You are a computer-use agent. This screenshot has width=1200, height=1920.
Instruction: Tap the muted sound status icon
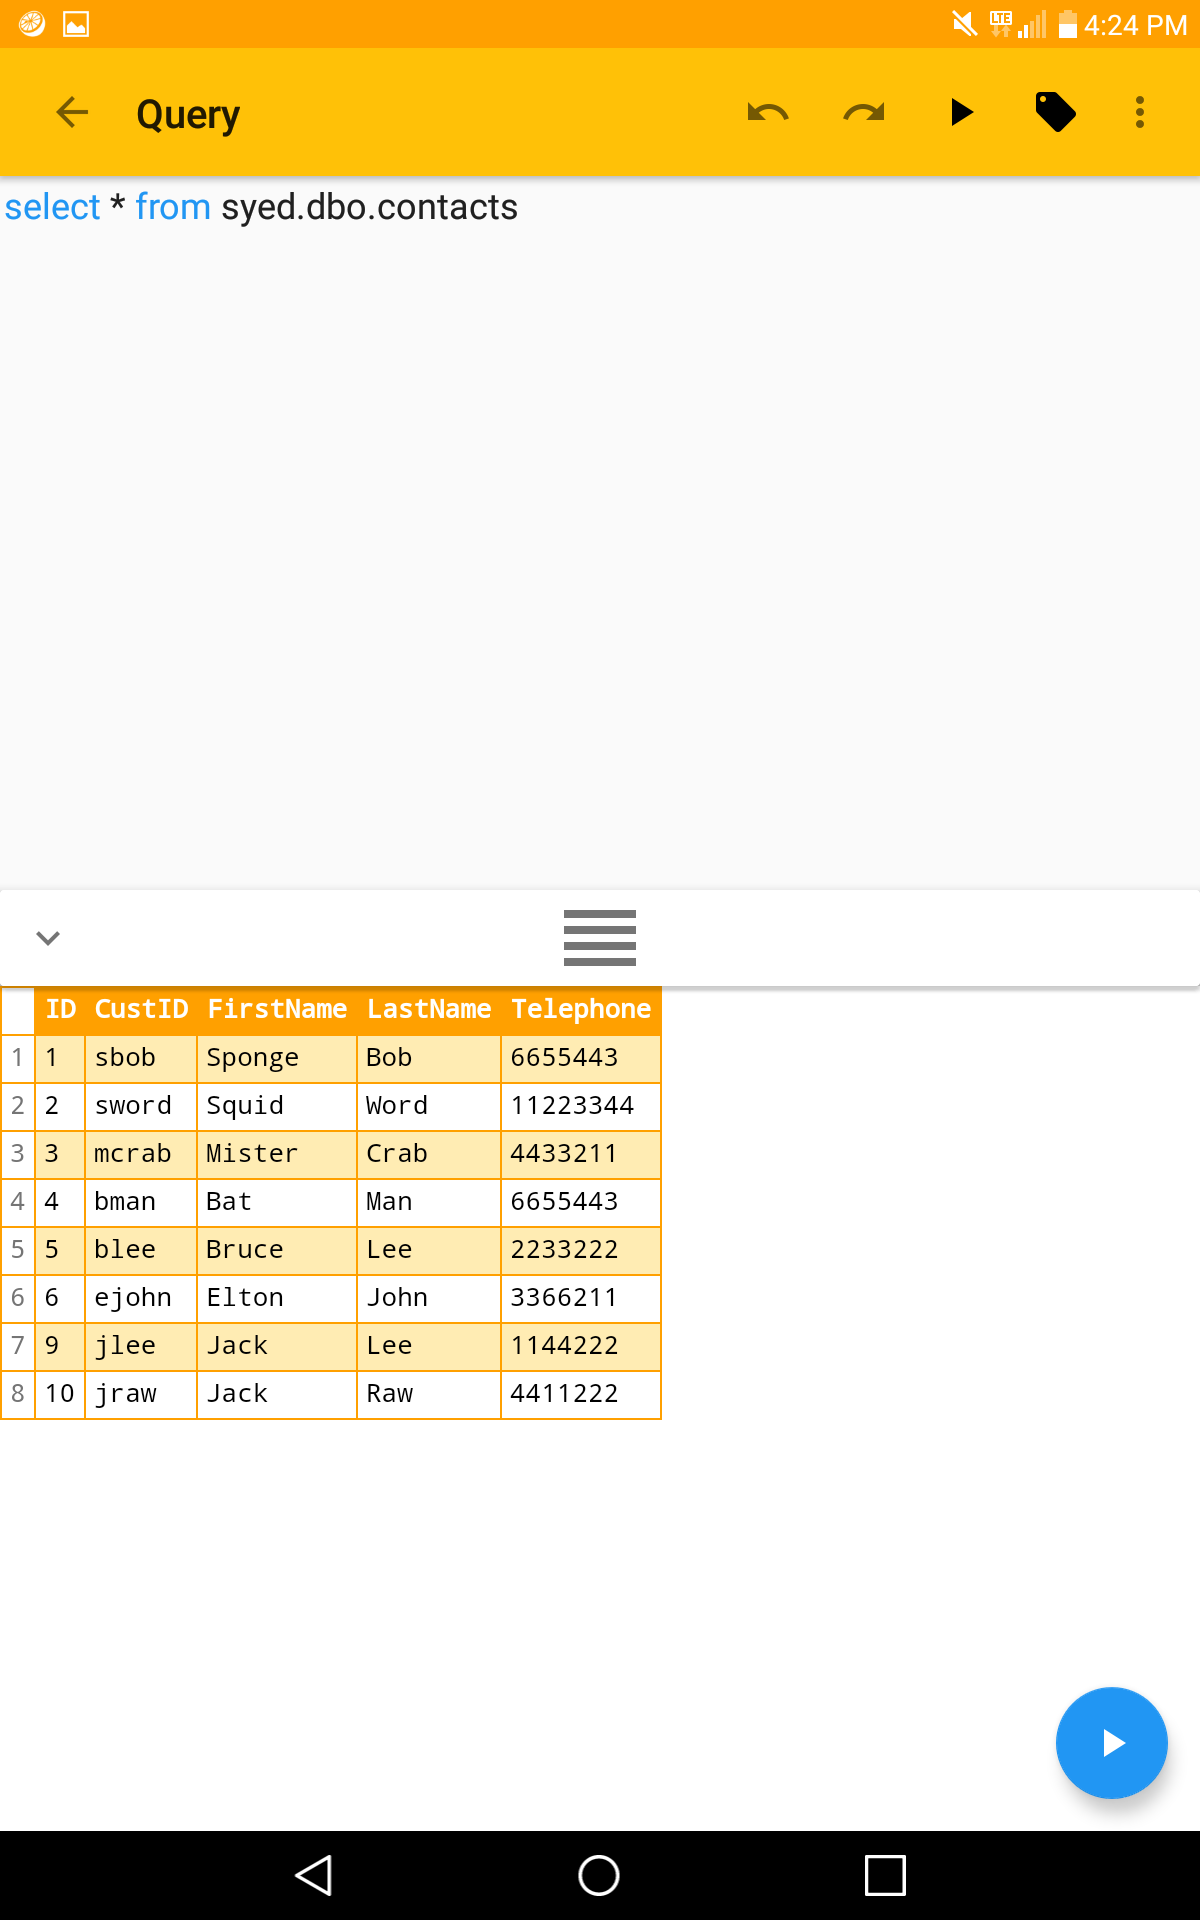click(x=965, y=23)
